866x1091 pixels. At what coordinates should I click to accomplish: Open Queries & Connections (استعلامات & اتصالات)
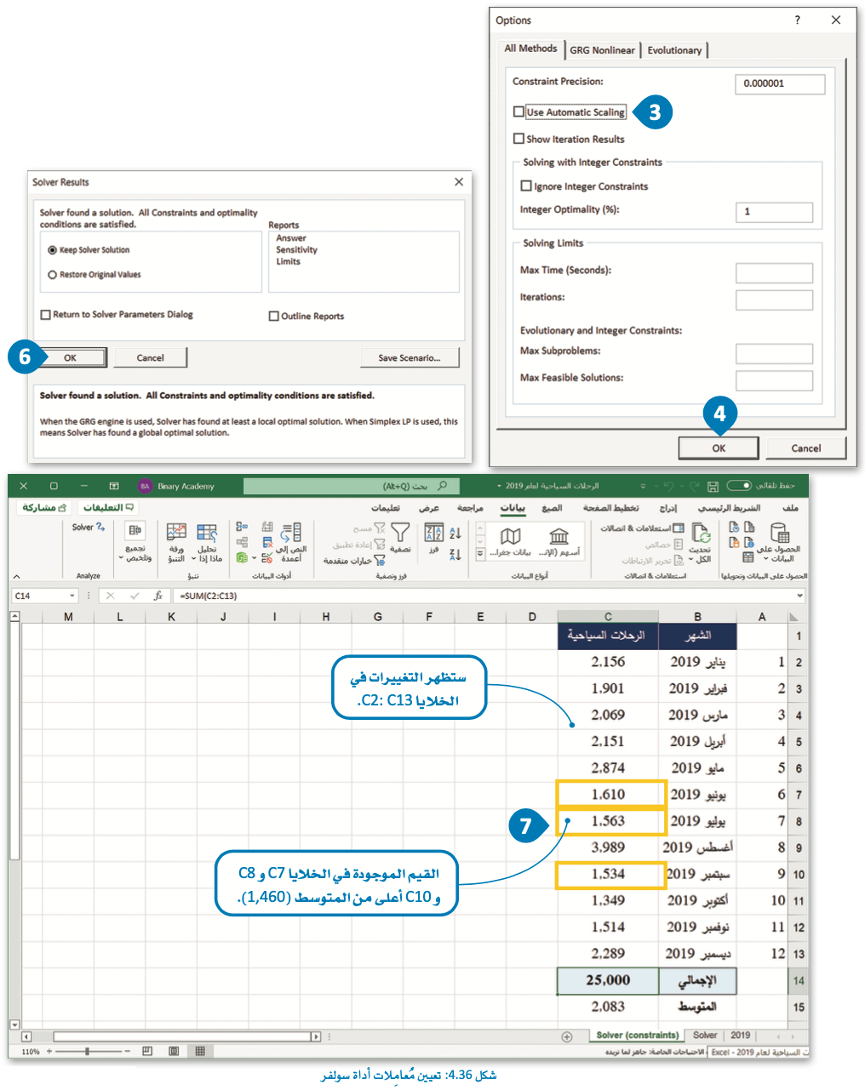[643, 528]
